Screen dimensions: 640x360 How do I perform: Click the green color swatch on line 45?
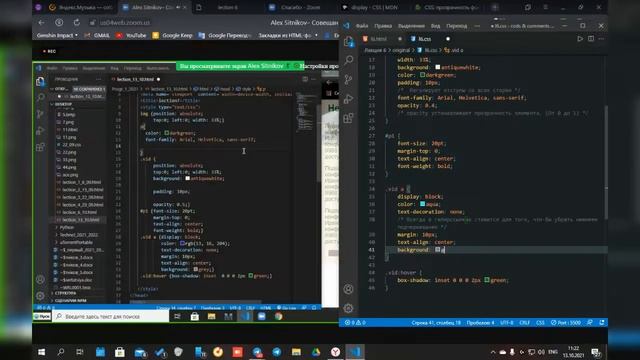(x=487, y=280)
